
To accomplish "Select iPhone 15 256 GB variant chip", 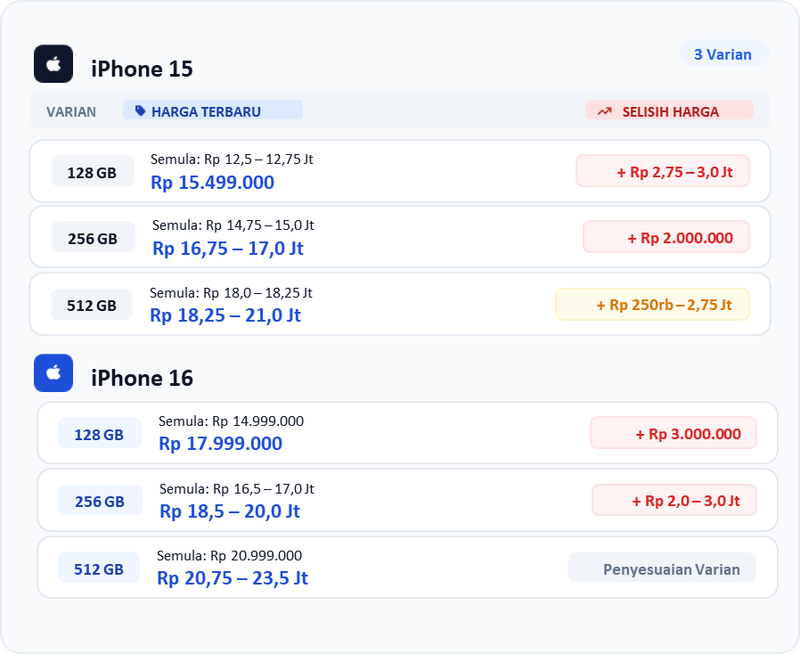I will coord(93,237).
